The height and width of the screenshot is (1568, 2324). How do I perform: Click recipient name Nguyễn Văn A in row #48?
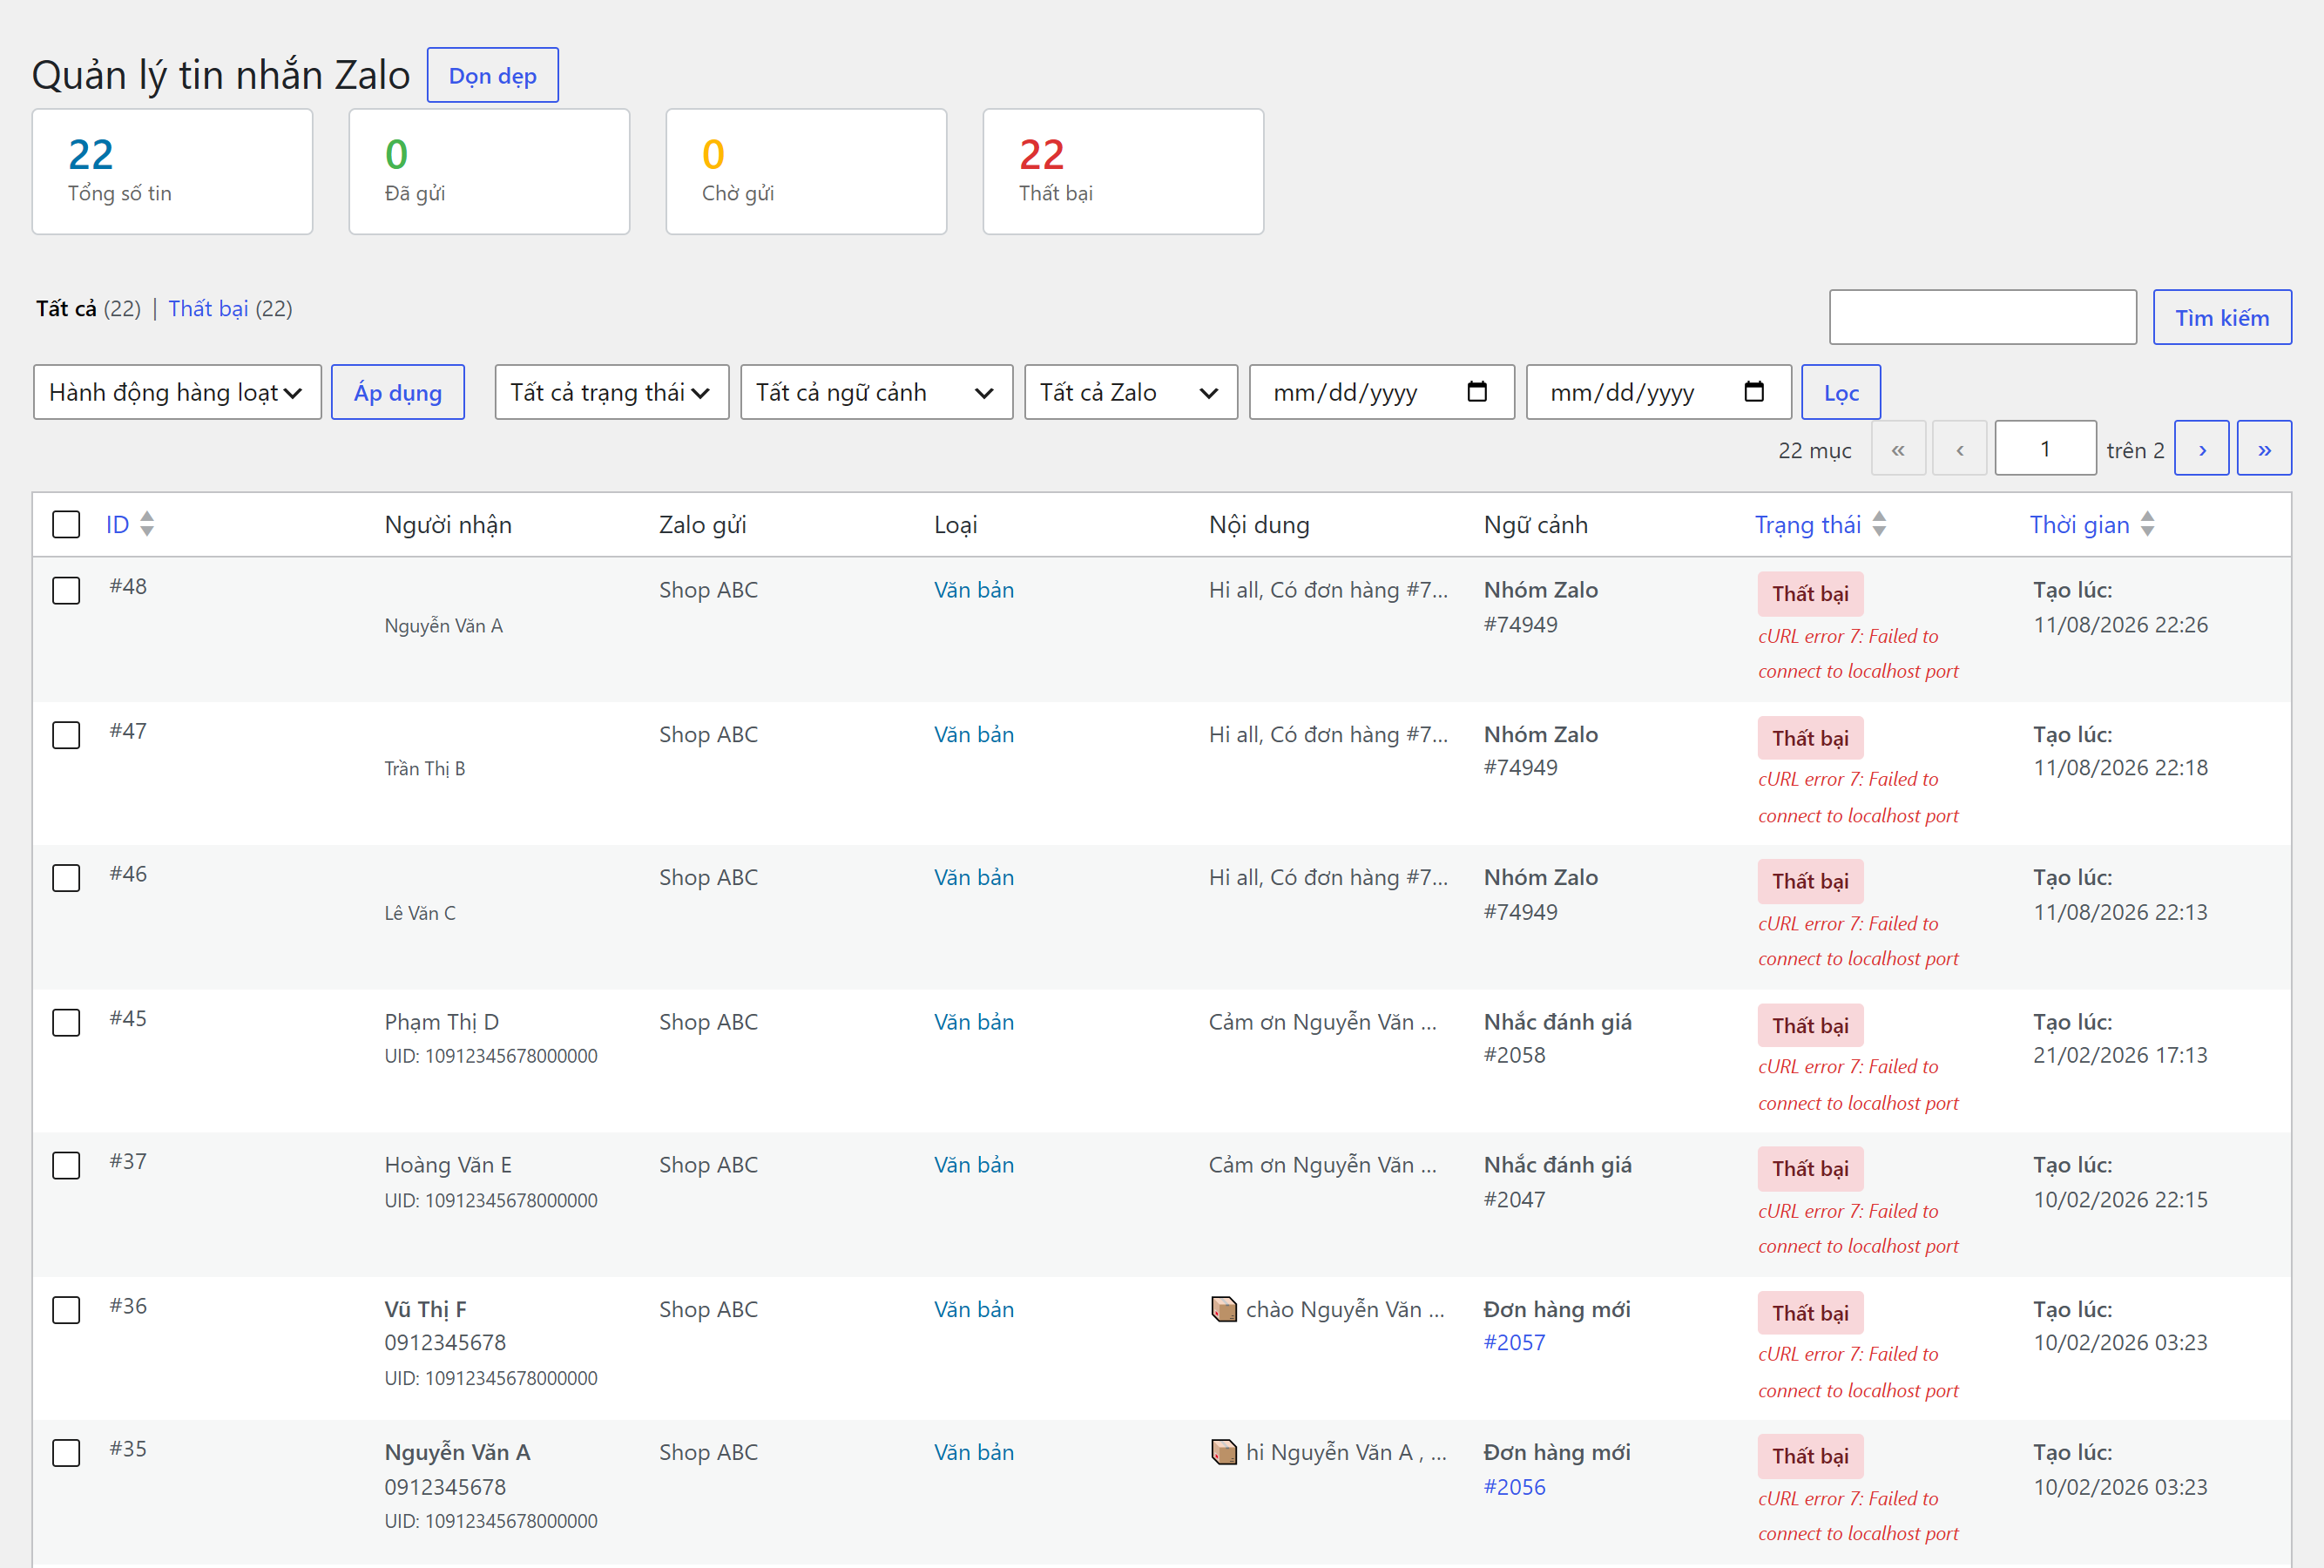click(x=443, y=626)
